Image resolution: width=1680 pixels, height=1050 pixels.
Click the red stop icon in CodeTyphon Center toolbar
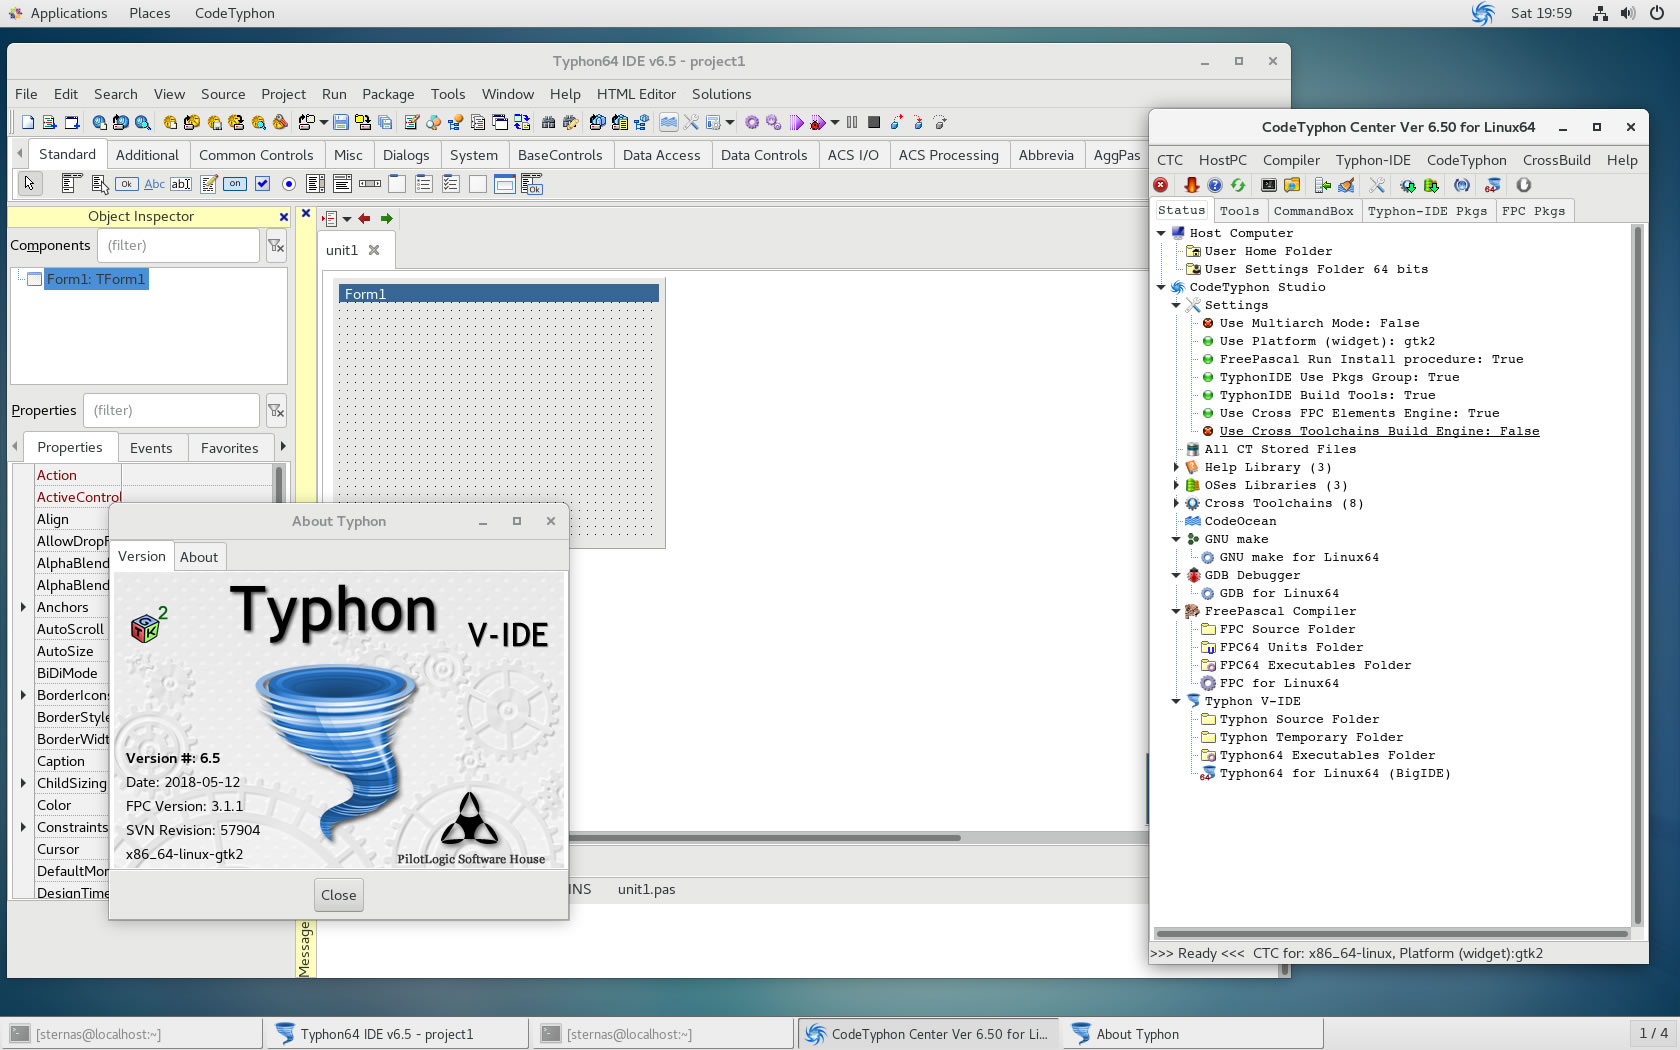pyautogui.click(x=1161, y=185)
